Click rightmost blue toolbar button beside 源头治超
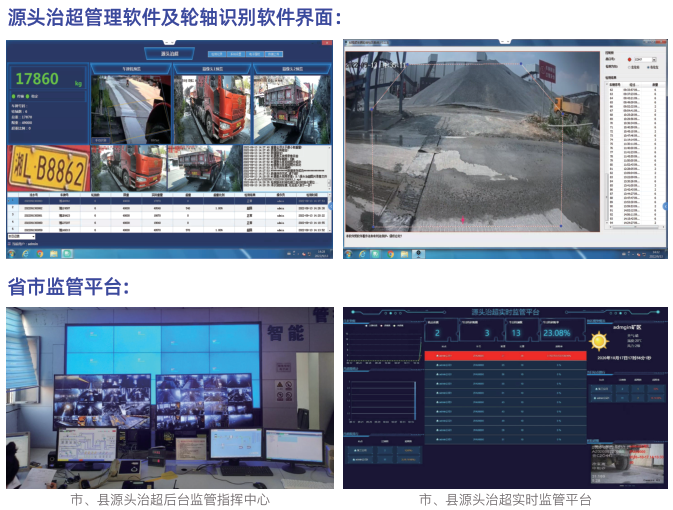The image size is (673, 510). [x=274, y=54]
